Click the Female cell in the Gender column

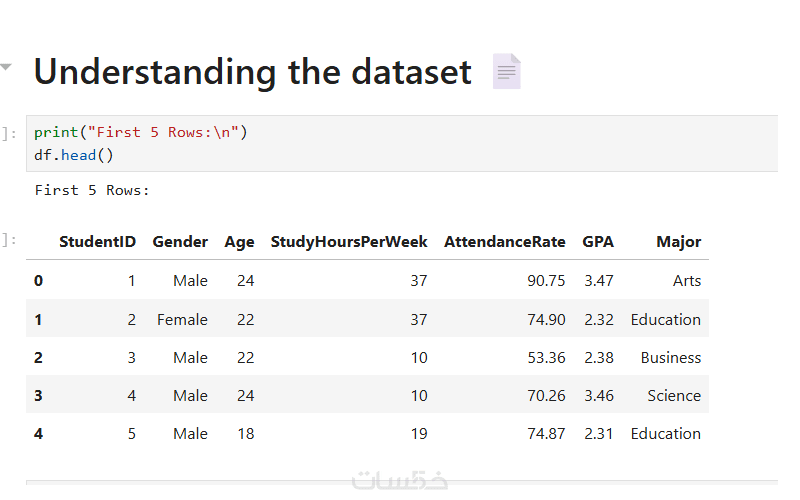(182, 320)
